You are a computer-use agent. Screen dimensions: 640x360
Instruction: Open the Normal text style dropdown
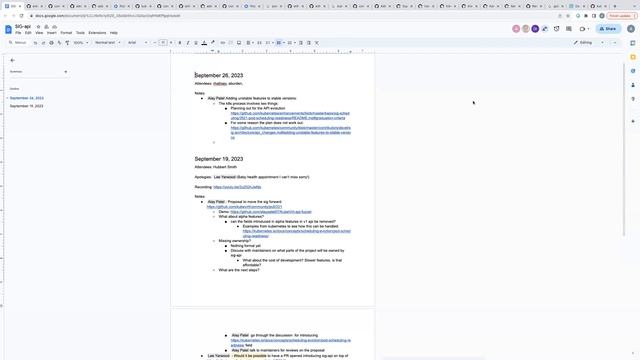(108, 42)
